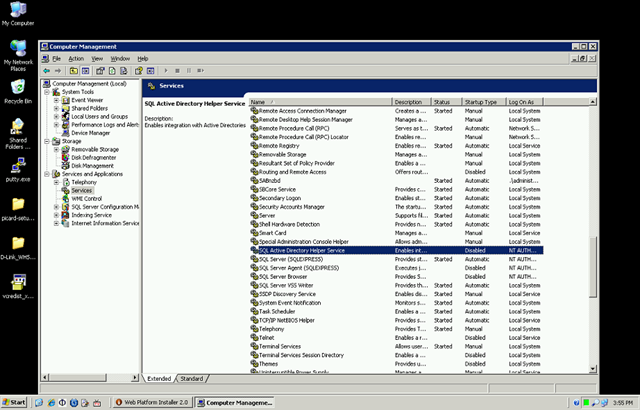Expand Internet Information Services node
This screenshot has width=640, height=410.
(x=56, y=223)
